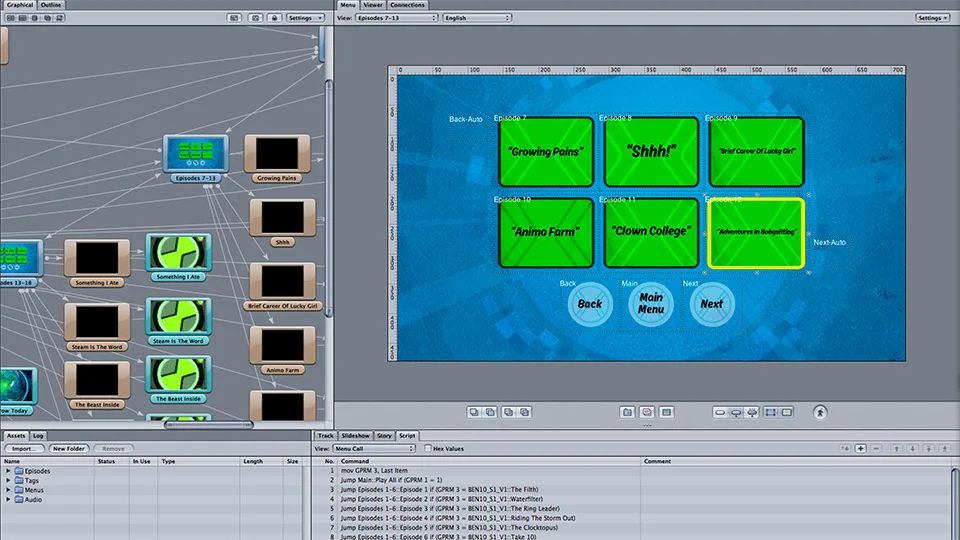Select the "Growing Pains" episode button
Viewport: 960px width, 540px height.
tap(546, 152)
